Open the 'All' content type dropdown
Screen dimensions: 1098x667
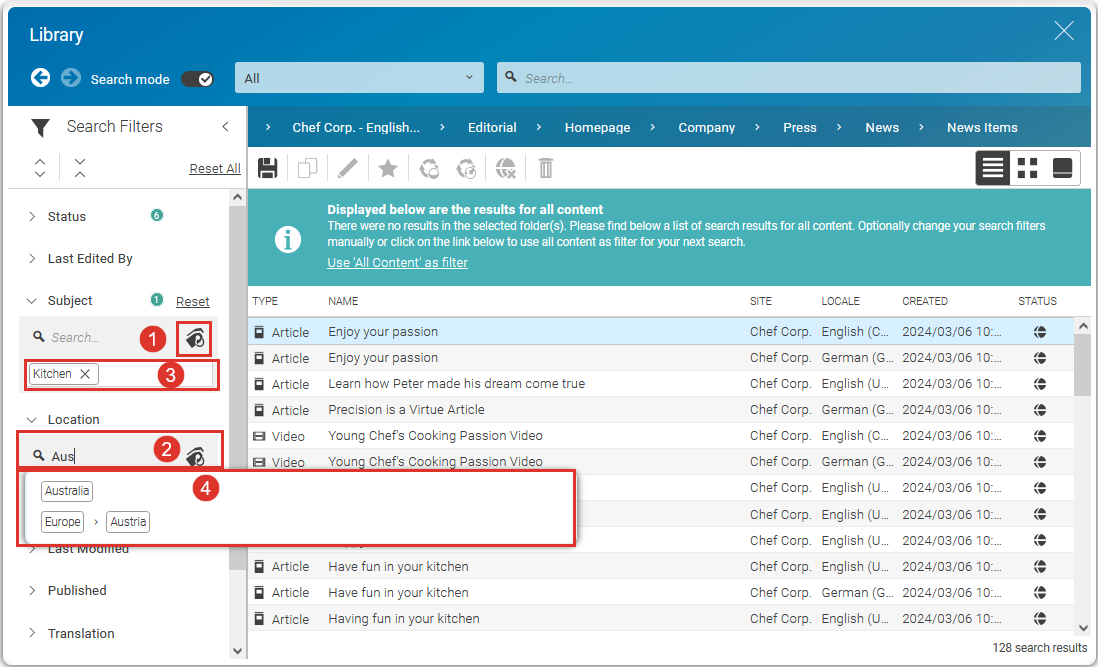tap(359, 78)
